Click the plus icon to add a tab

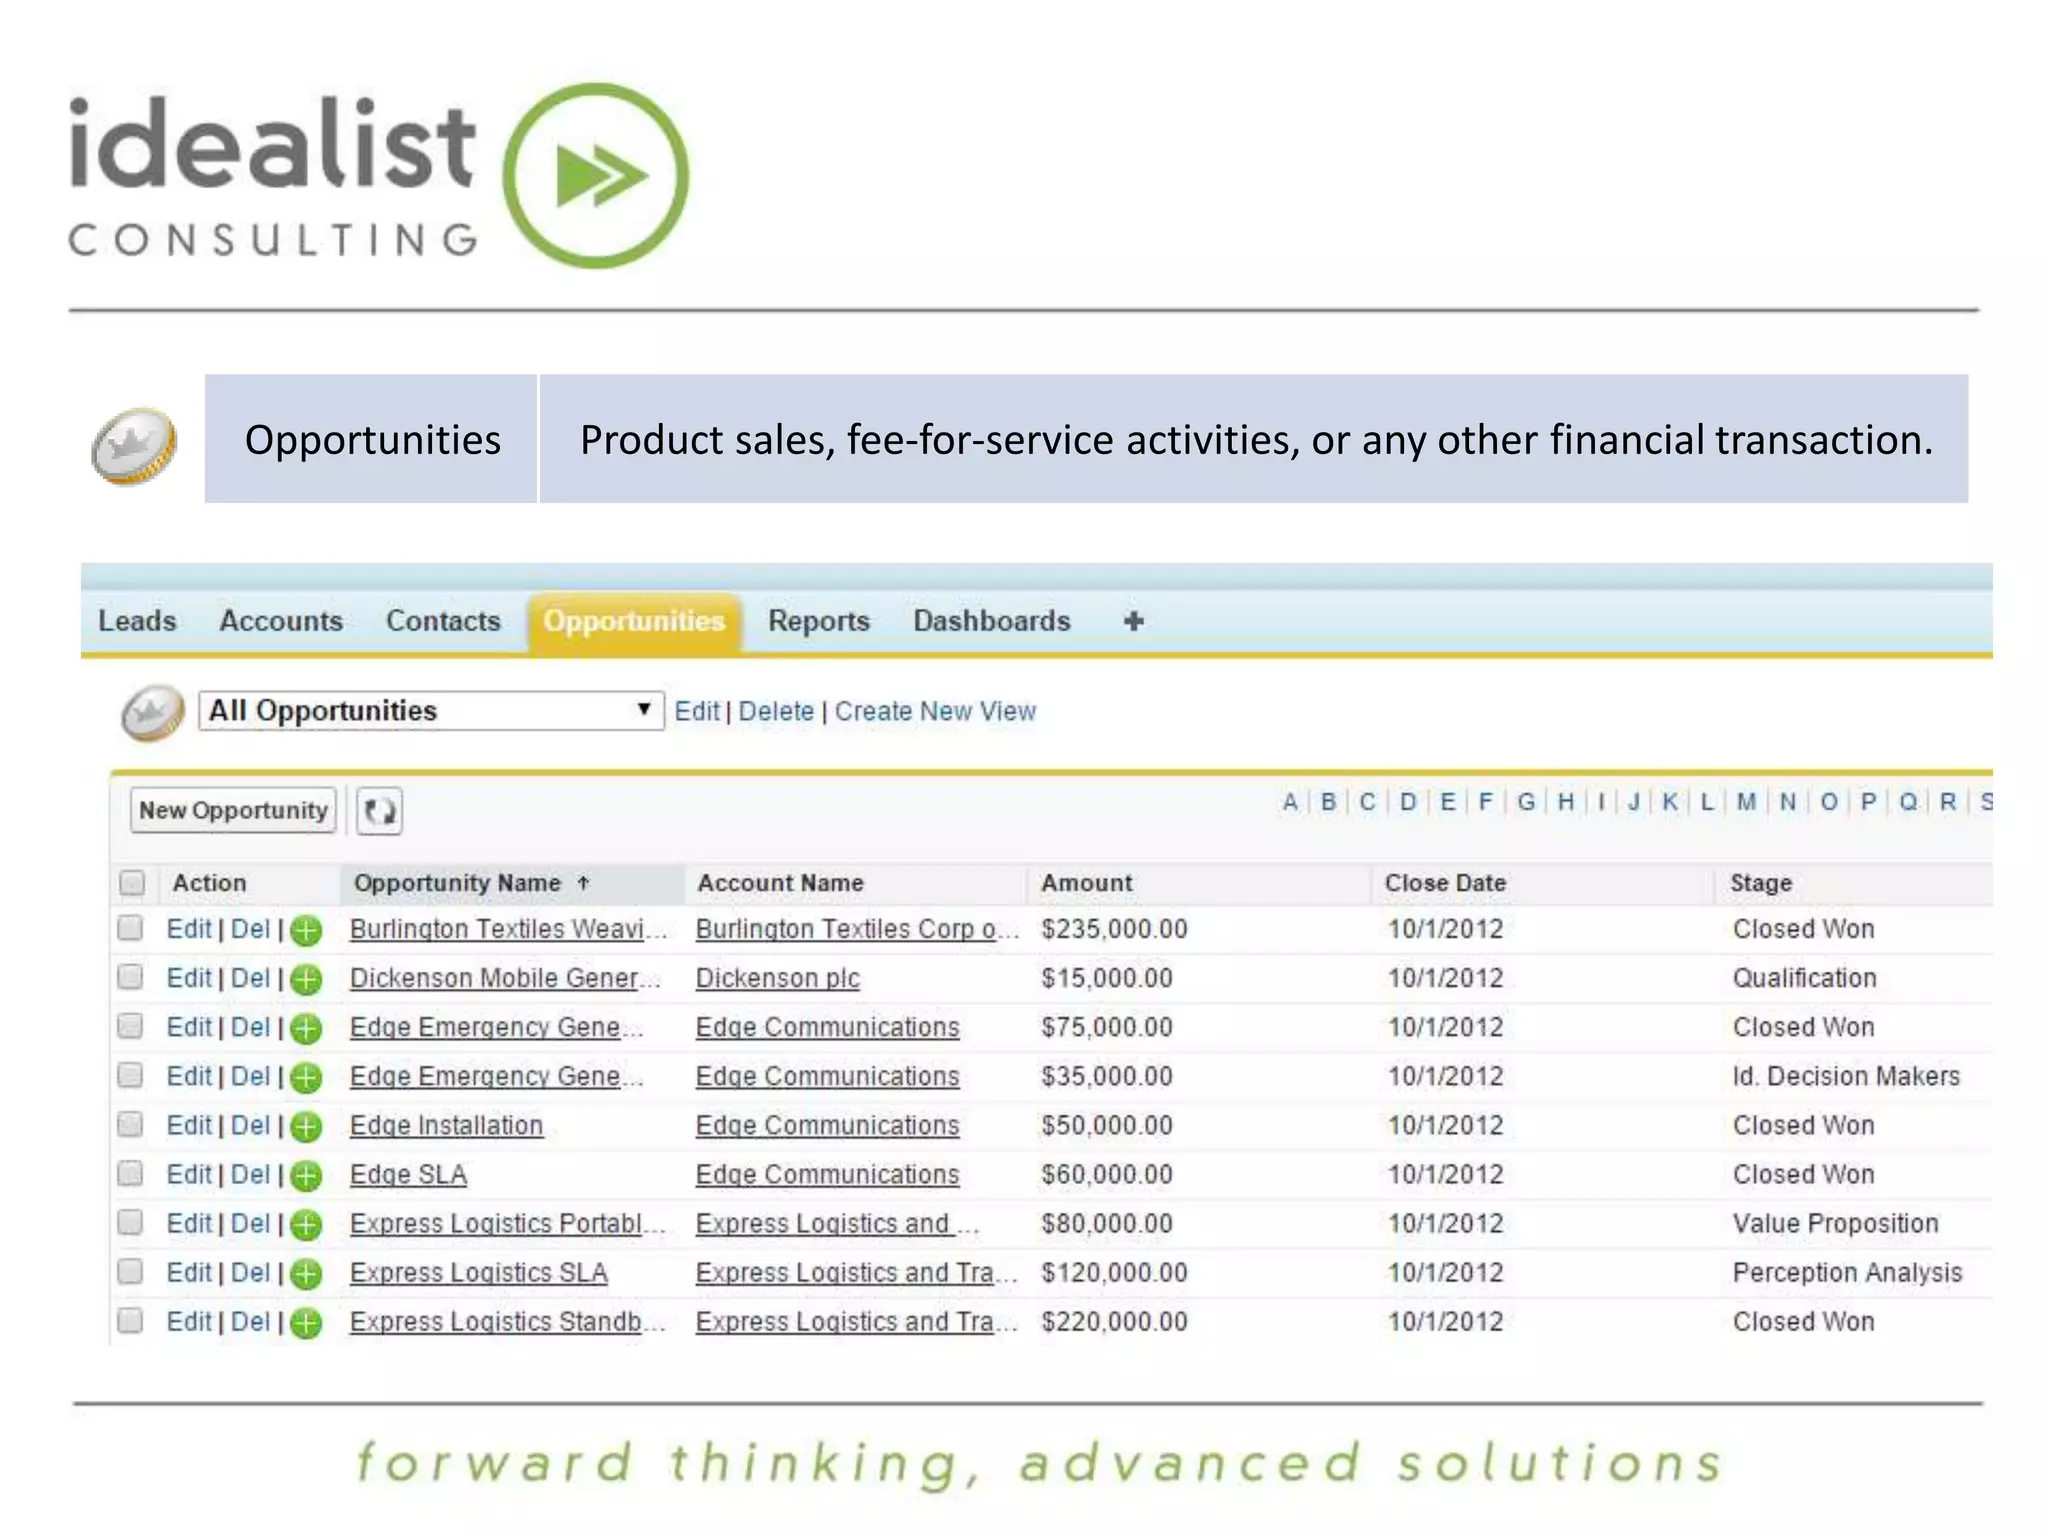coord(1133,621)
